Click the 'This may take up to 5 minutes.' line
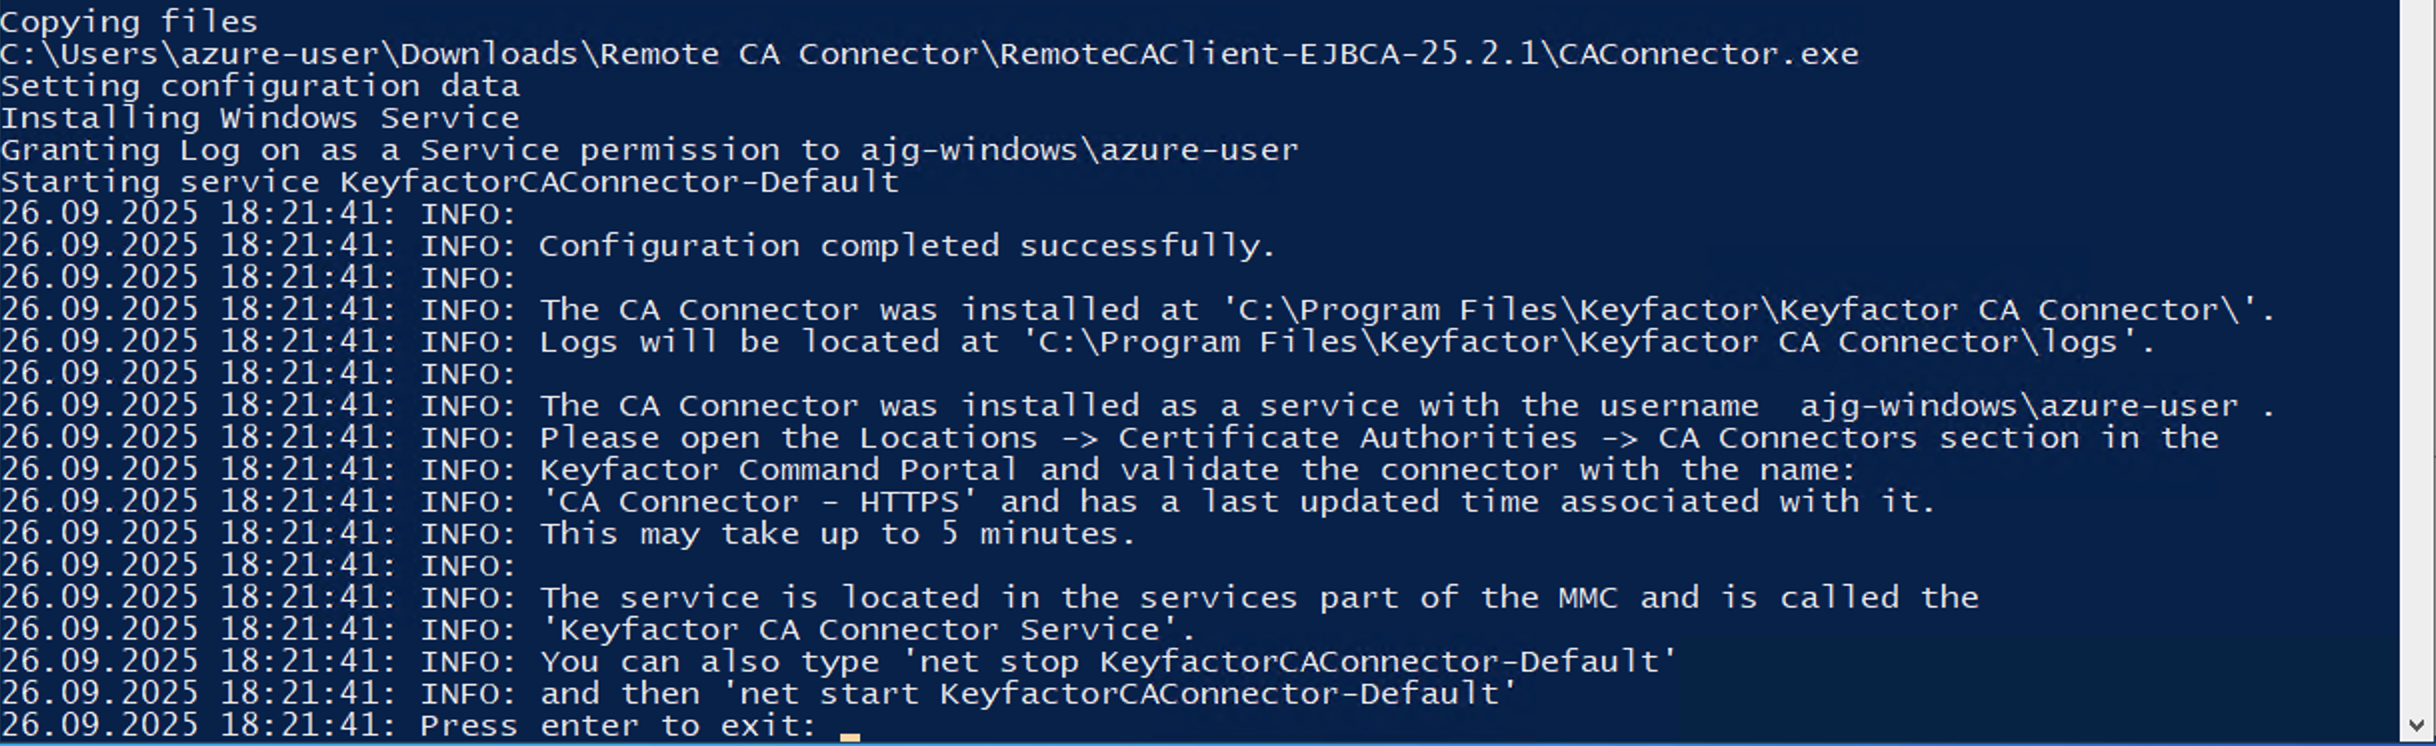Image resolution: width=2436 pixels, height=746 pixels. [x=838, y=534]
